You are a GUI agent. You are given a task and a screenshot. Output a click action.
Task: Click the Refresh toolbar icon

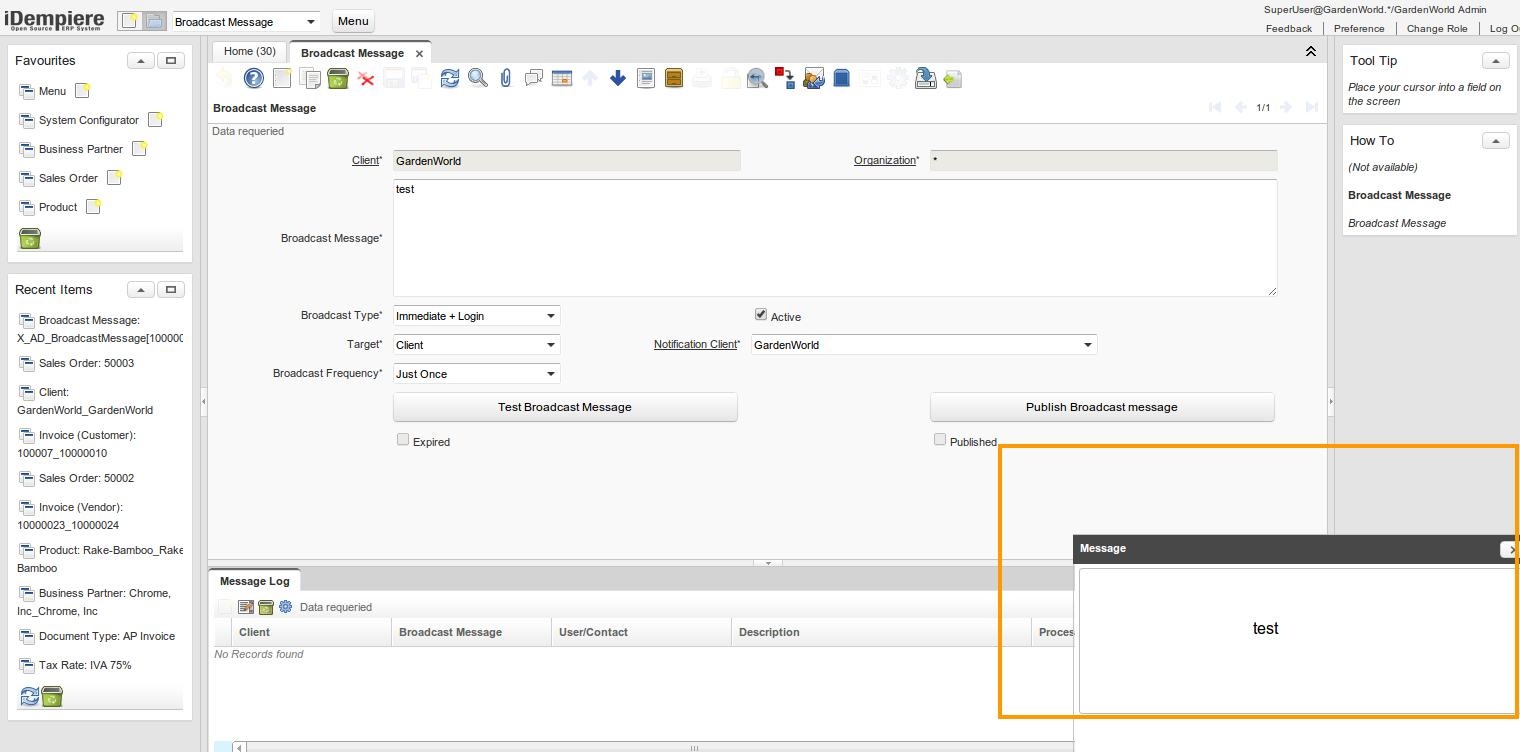point(450,78)
